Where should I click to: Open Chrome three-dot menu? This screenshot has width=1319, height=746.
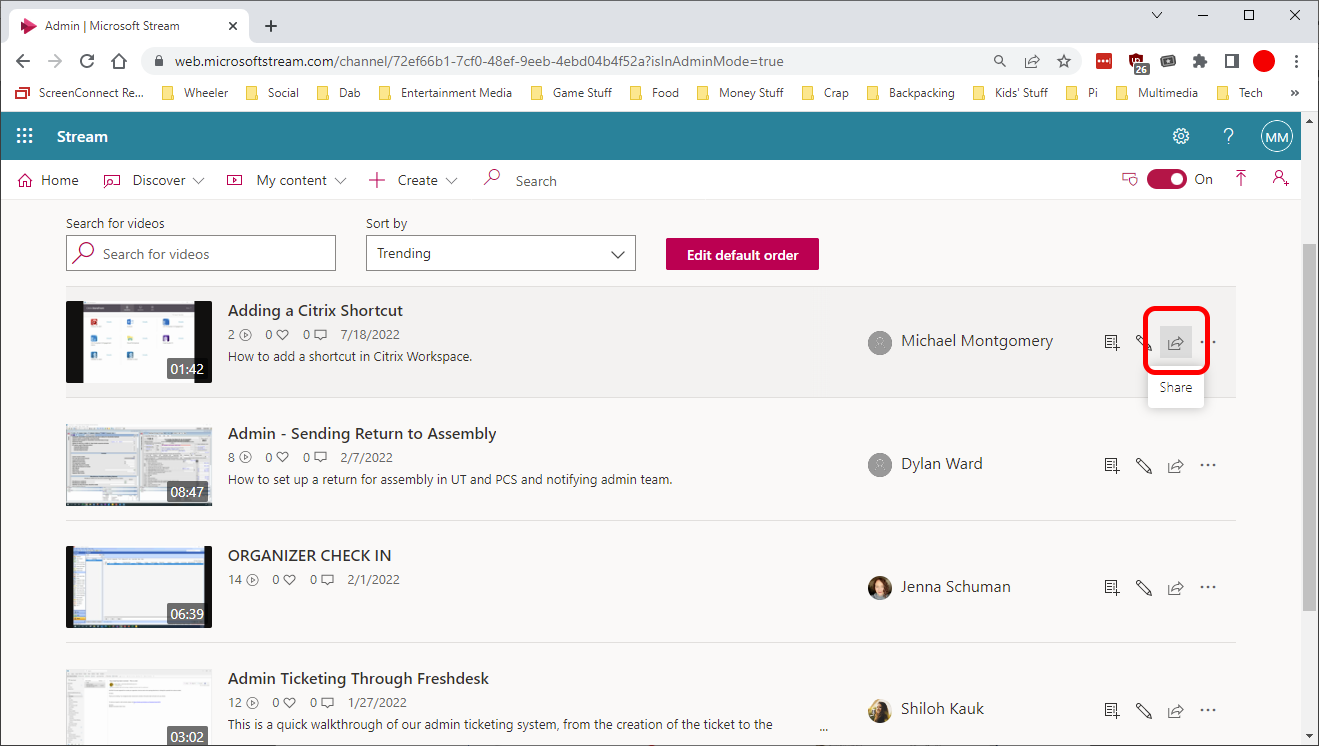click(1296, 61)
